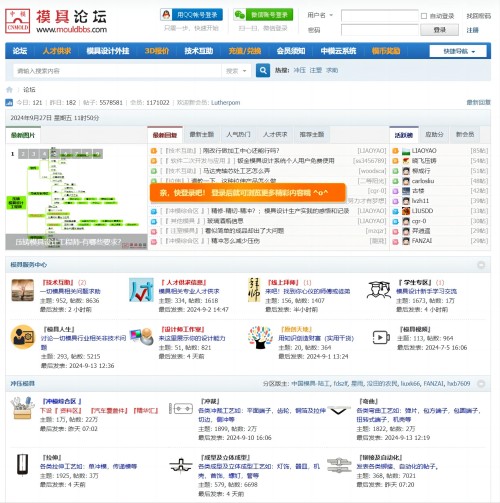Switch to the 新会员 tab
Viewport: 500px width, 503px height.
pyautogui.click(x=465, y=134)
